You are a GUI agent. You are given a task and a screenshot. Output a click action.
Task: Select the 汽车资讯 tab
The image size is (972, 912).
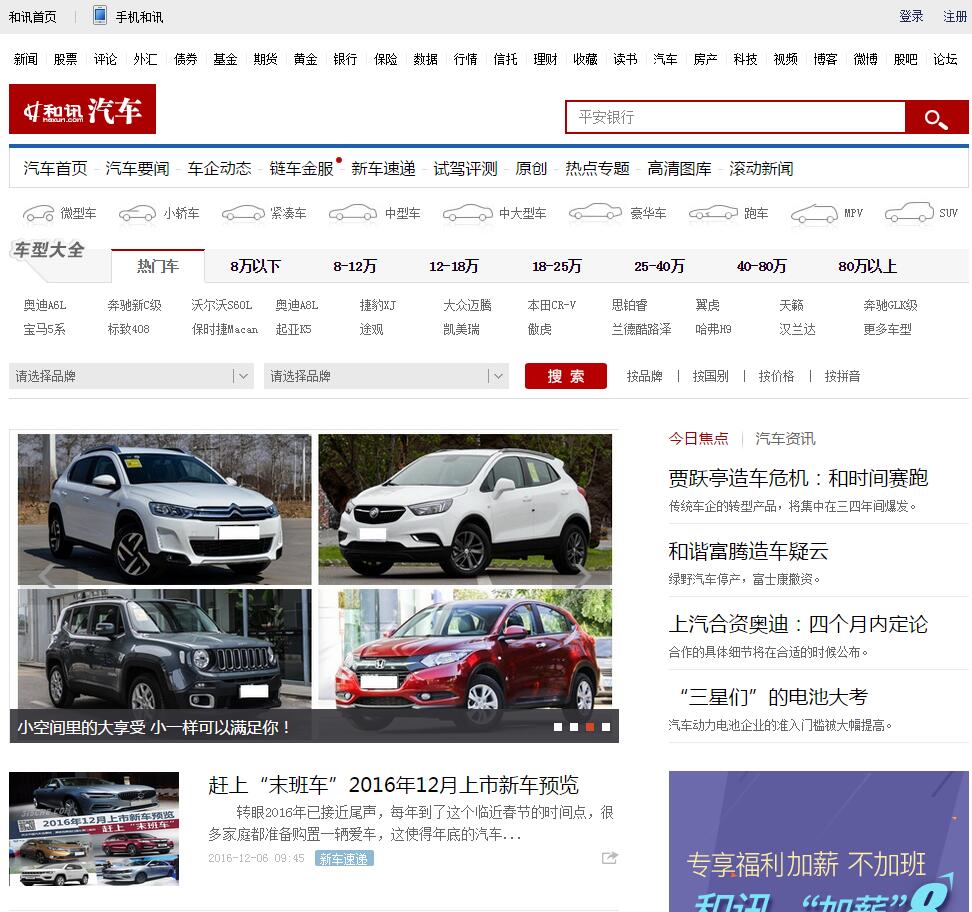(785, 439)
